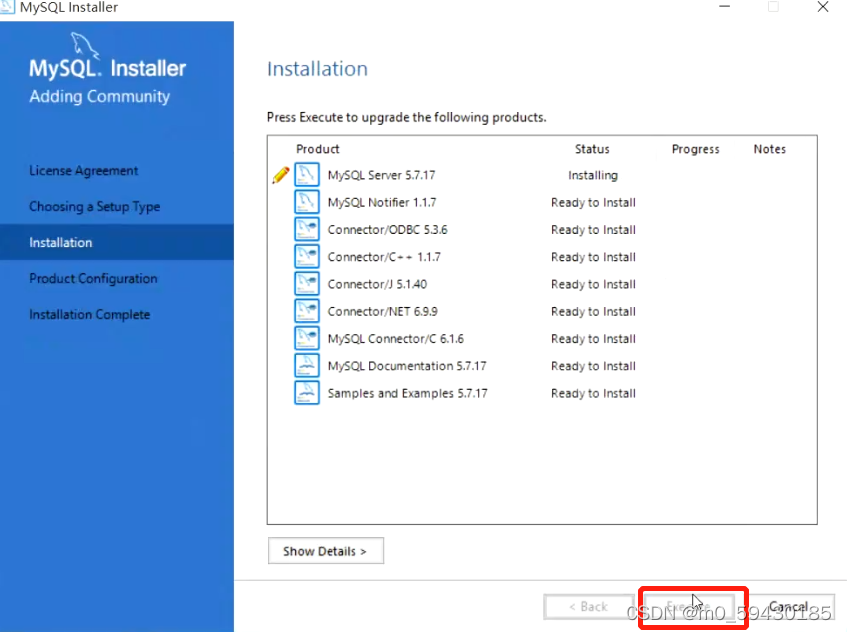Click the 'Installing' status of MySQL Server

(x=593, y=175)
